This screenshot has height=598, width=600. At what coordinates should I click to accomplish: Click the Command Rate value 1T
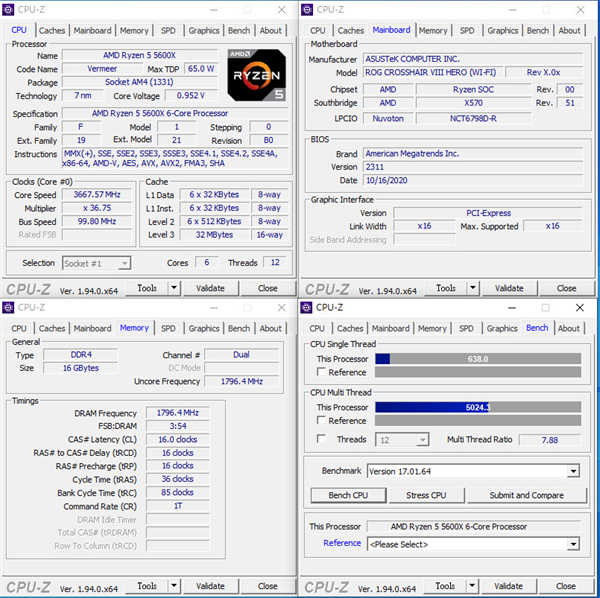tap(178, 506)
